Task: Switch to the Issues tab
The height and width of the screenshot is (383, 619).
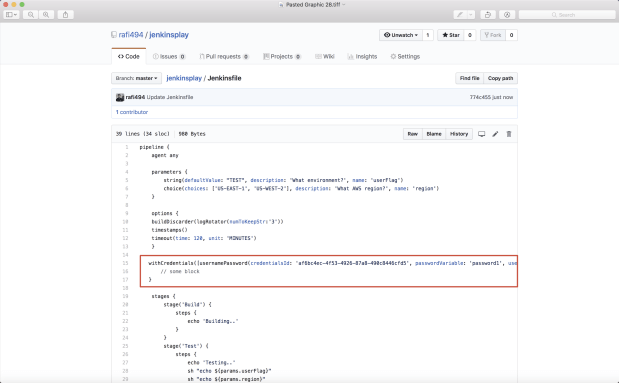Action: 169,56
